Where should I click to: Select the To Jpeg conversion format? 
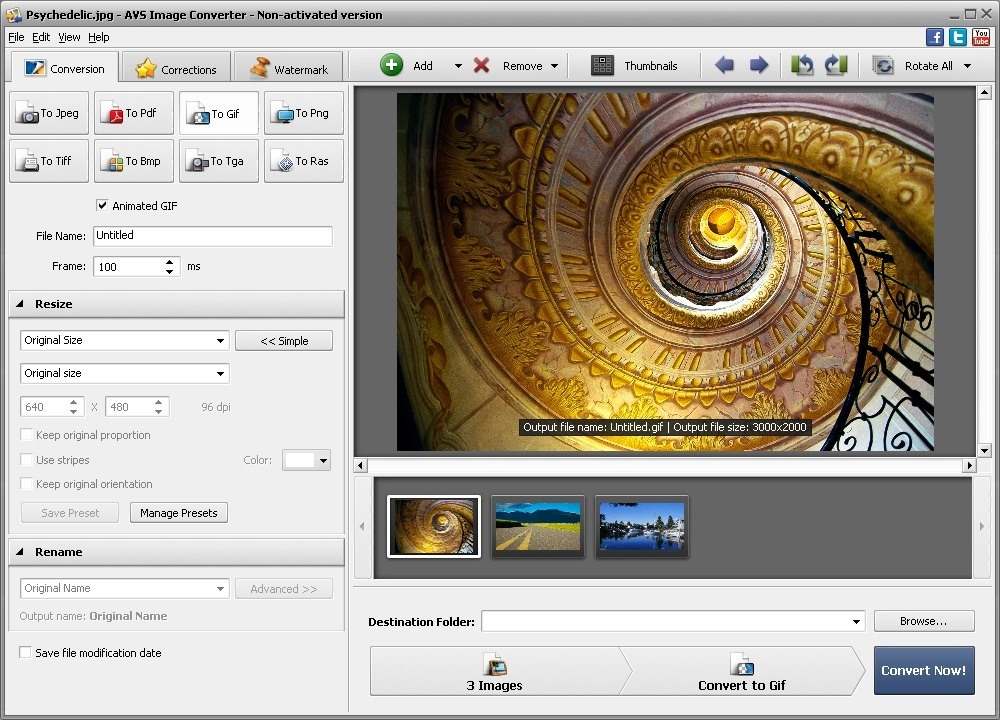(48, 113)
